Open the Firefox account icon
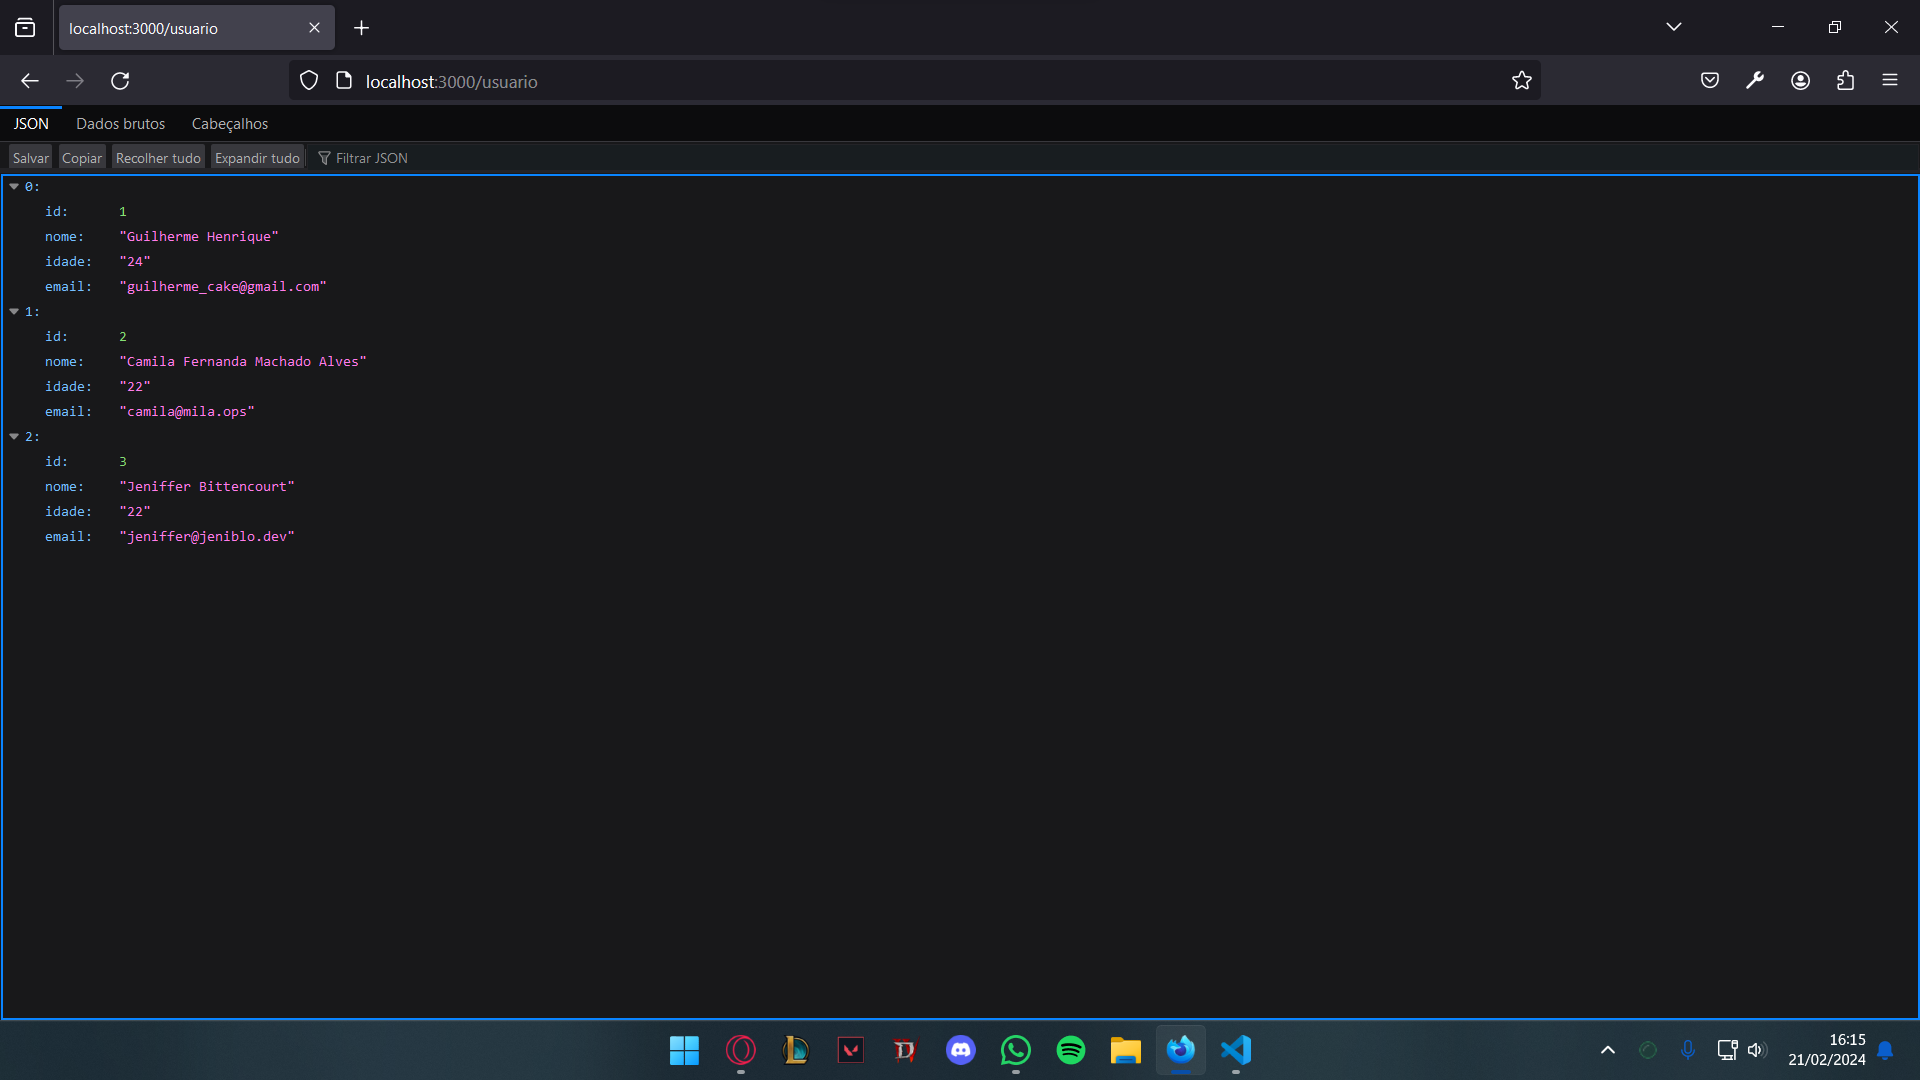 (1800, 81)
